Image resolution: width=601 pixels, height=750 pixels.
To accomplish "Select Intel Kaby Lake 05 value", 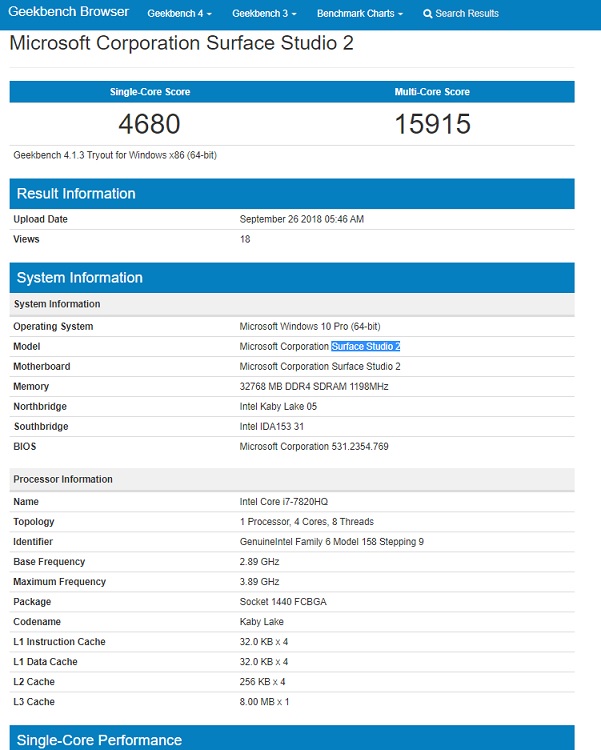I will click(278, 407).
